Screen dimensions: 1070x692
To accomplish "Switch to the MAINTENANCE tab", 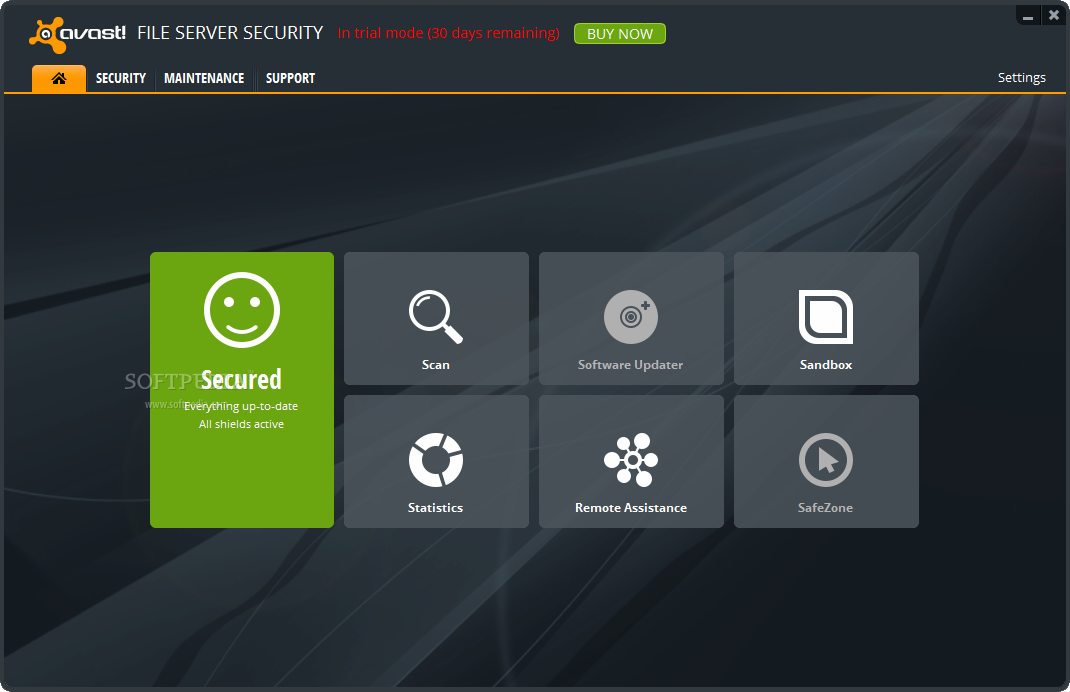I will tap(204, 78).
